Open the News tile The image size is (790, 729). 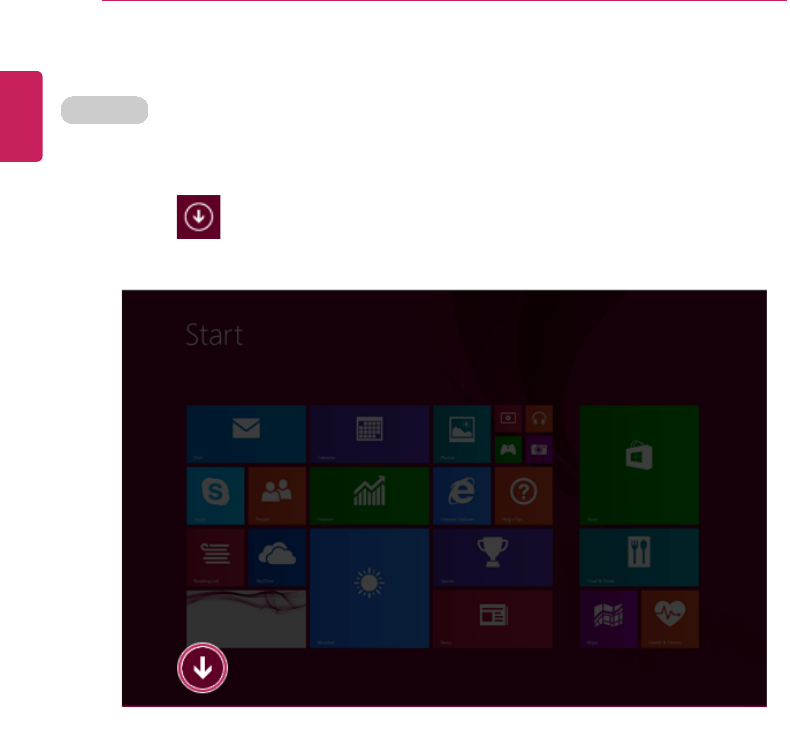tap(492, 619)
